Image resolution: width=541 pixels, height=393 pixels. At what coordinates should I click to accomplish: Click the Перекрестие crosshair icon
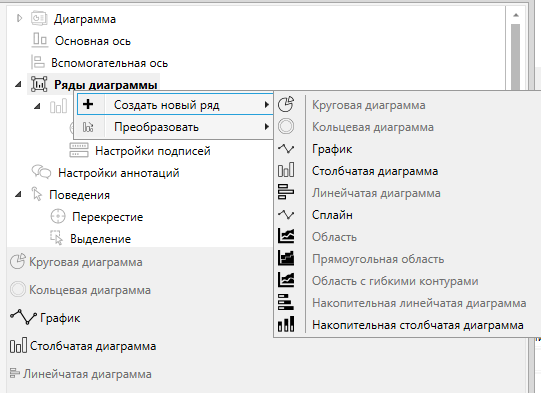pos(58,217)
